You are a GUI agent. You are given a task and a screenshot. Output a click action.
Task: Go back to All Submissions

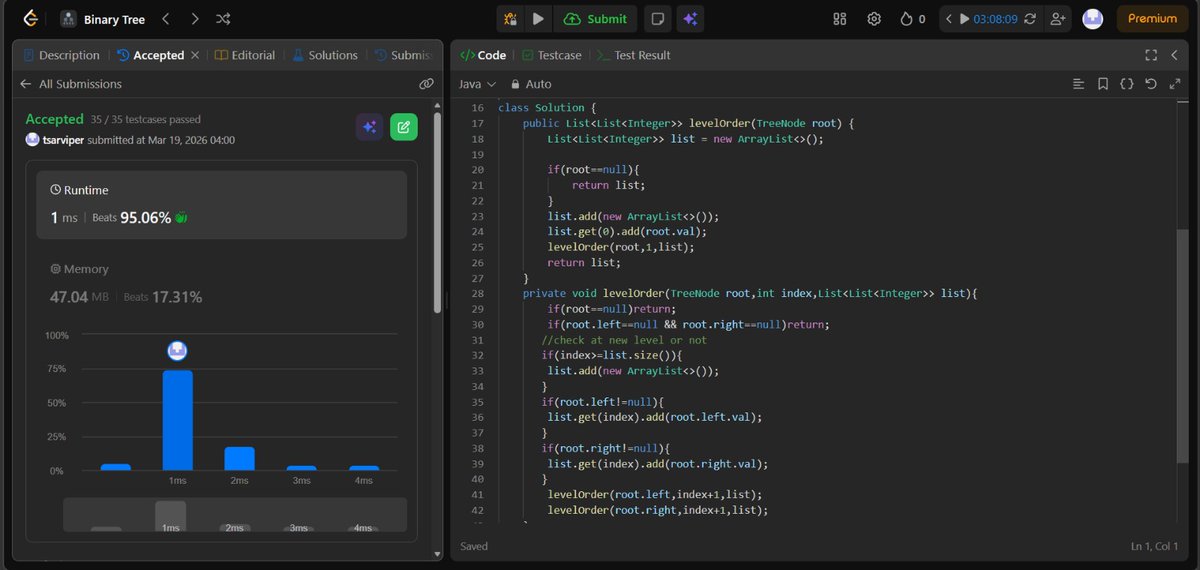[x=71, y=84]
